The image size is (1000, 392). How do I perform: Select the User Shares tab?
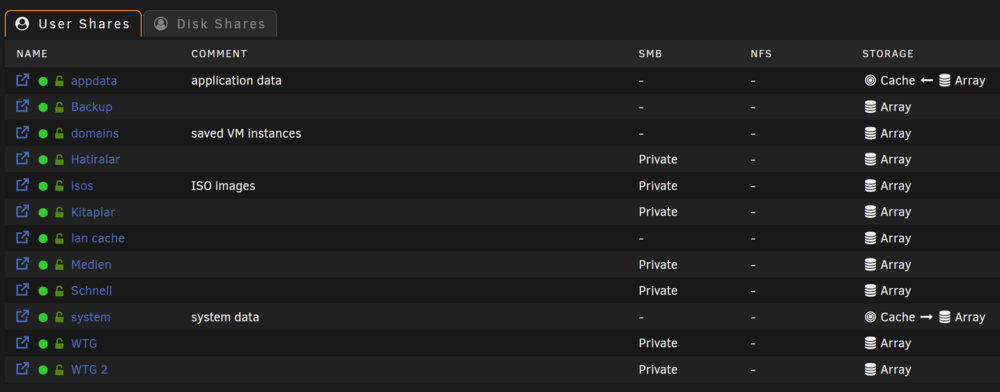(x=73, y=24)
